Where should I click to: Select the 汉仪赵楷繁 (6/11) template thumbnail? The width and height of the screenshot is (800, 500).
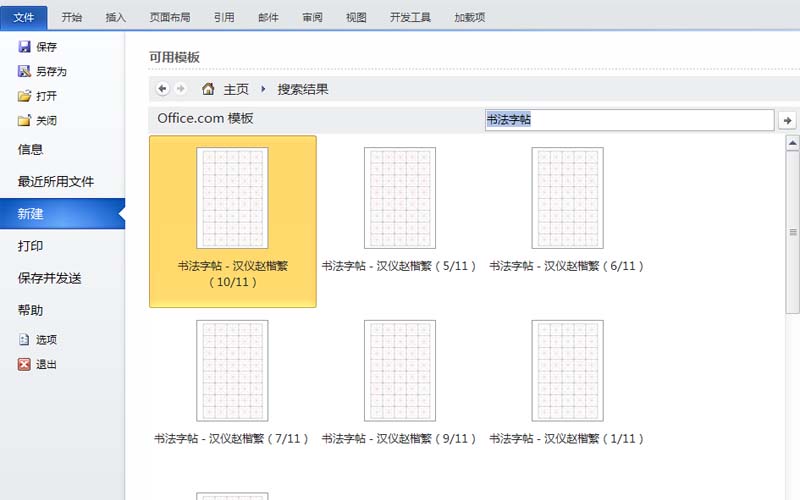(x=567, y=198)
